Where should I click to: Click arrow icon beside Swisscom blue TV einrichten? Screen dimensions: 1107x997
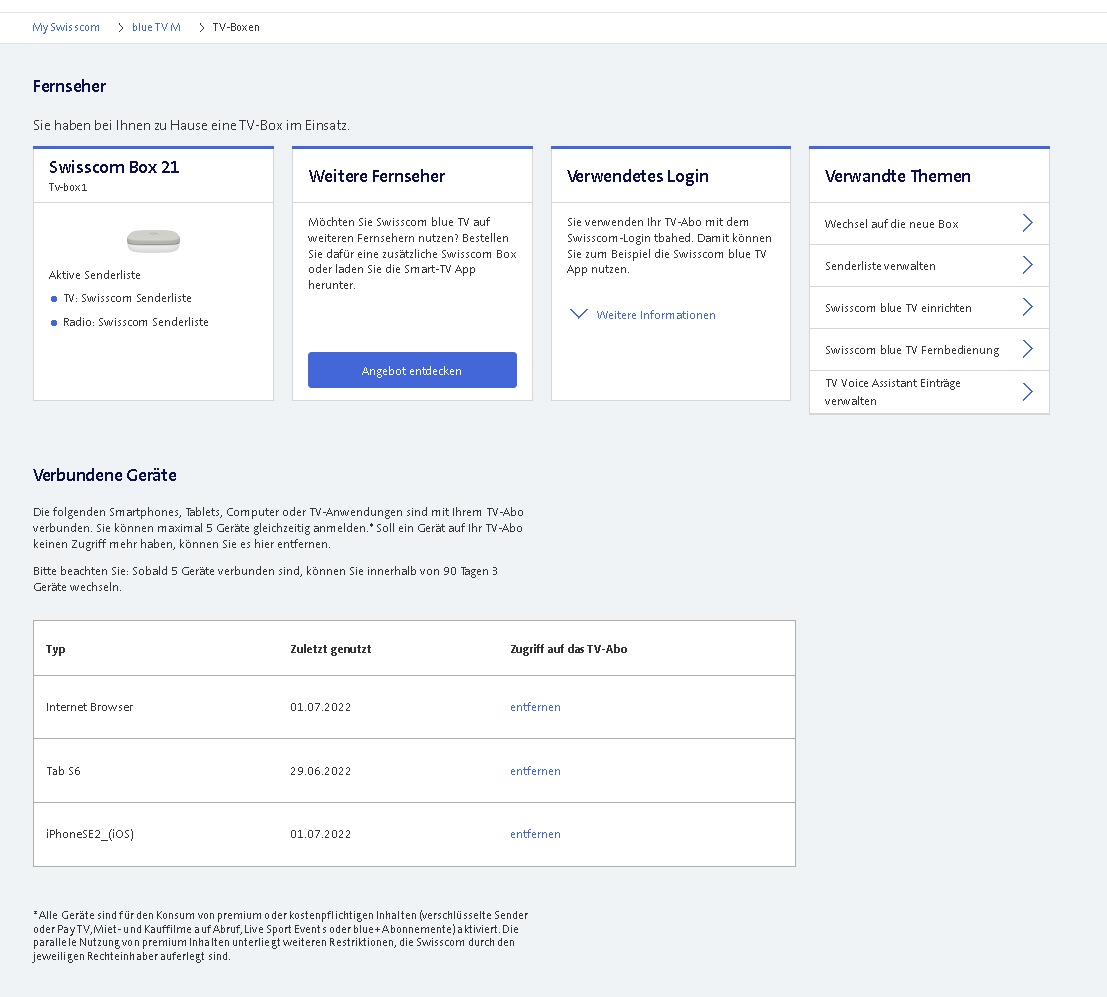pos(1027,307)
